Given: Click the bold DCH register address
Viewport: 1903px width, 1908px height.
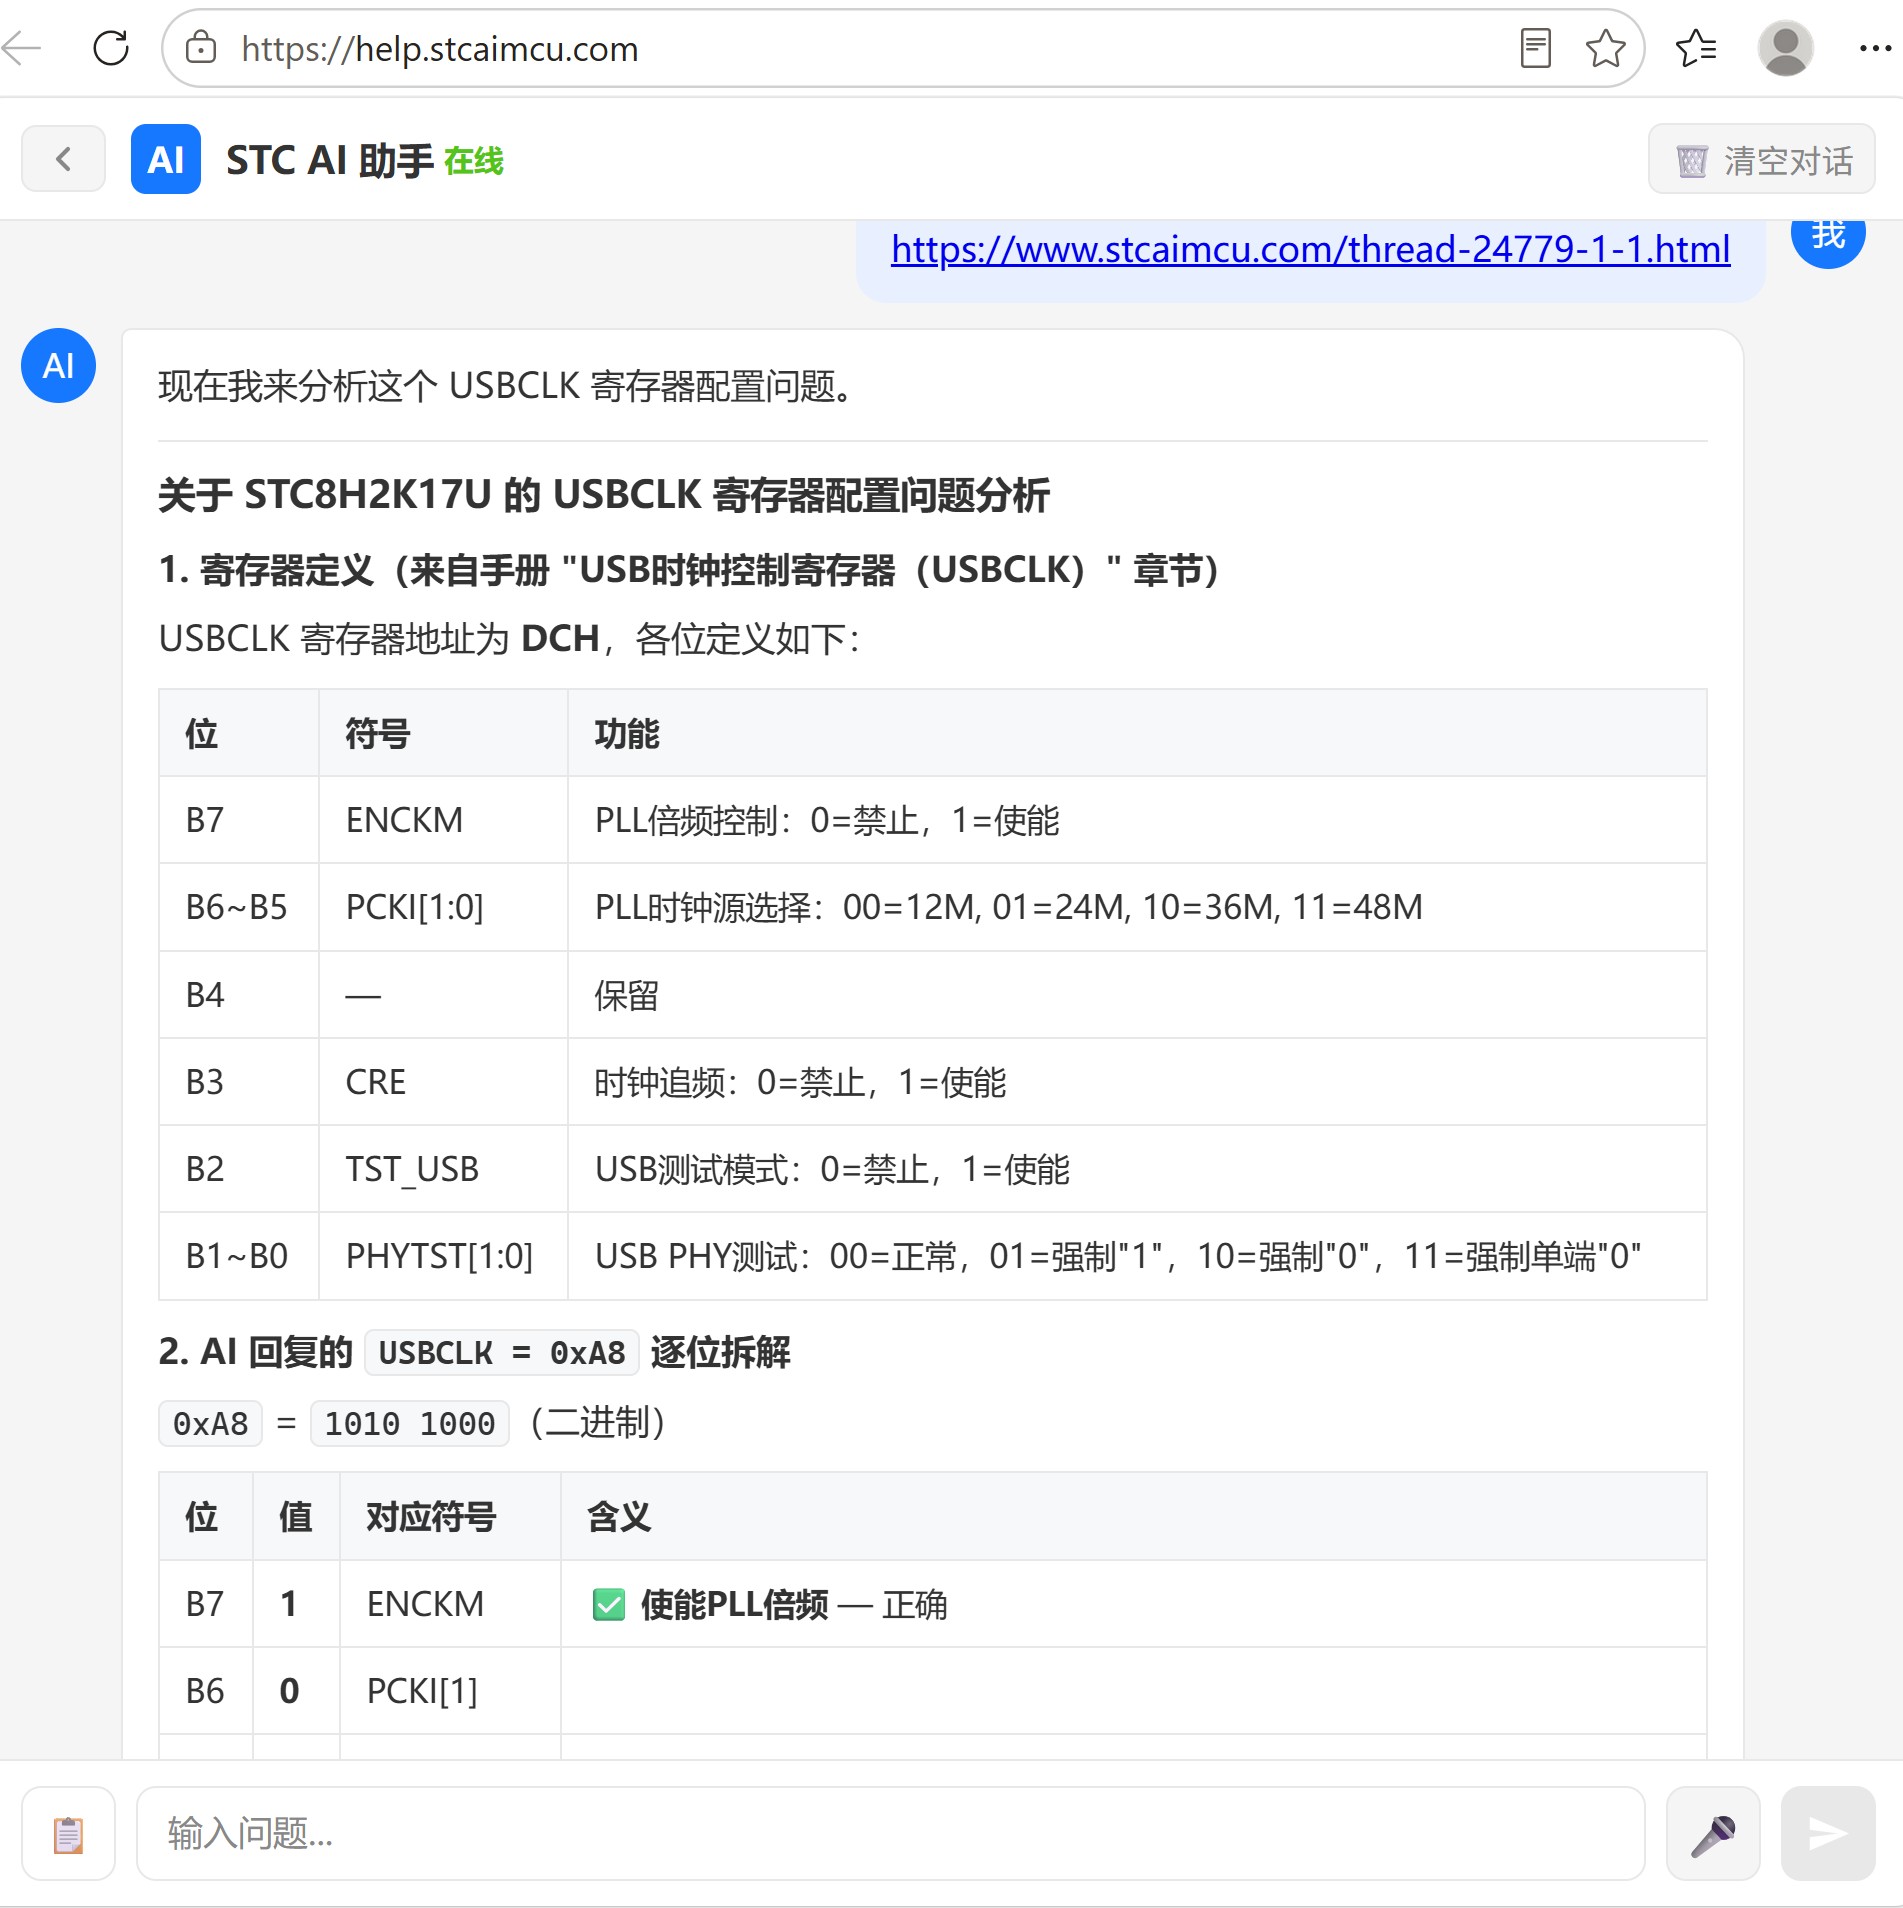Looking at the screenshot, I should 560,639.
